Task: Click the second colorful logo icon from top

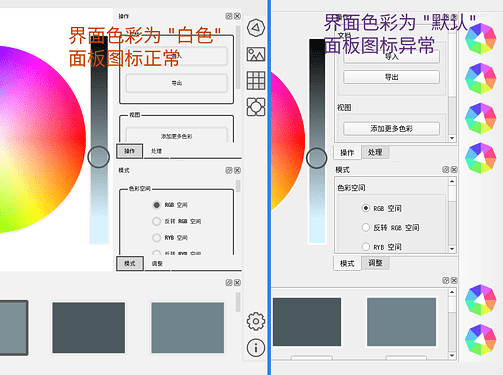Action: 481,79
